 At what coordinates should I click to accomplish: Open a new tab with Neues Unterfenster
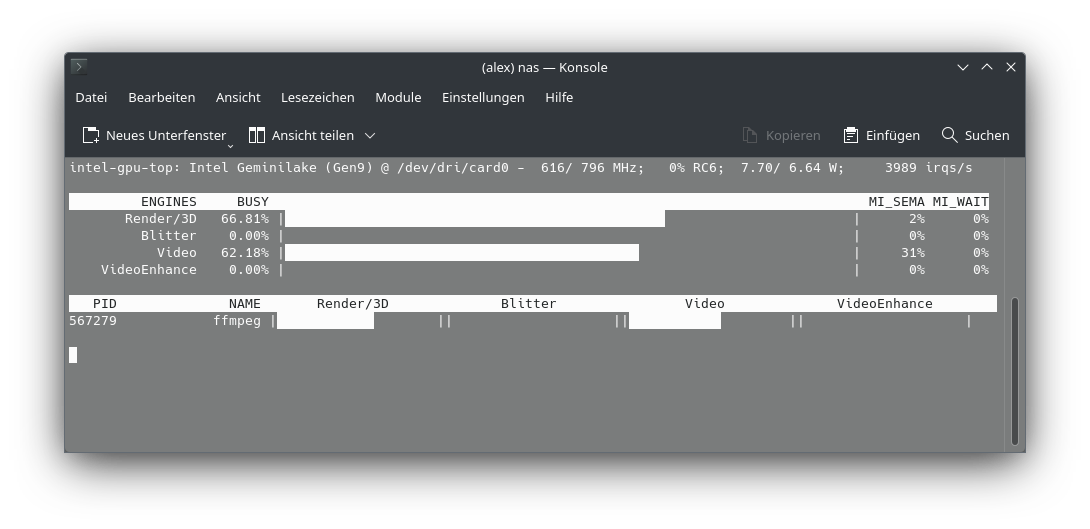click(x=153, y=135)
